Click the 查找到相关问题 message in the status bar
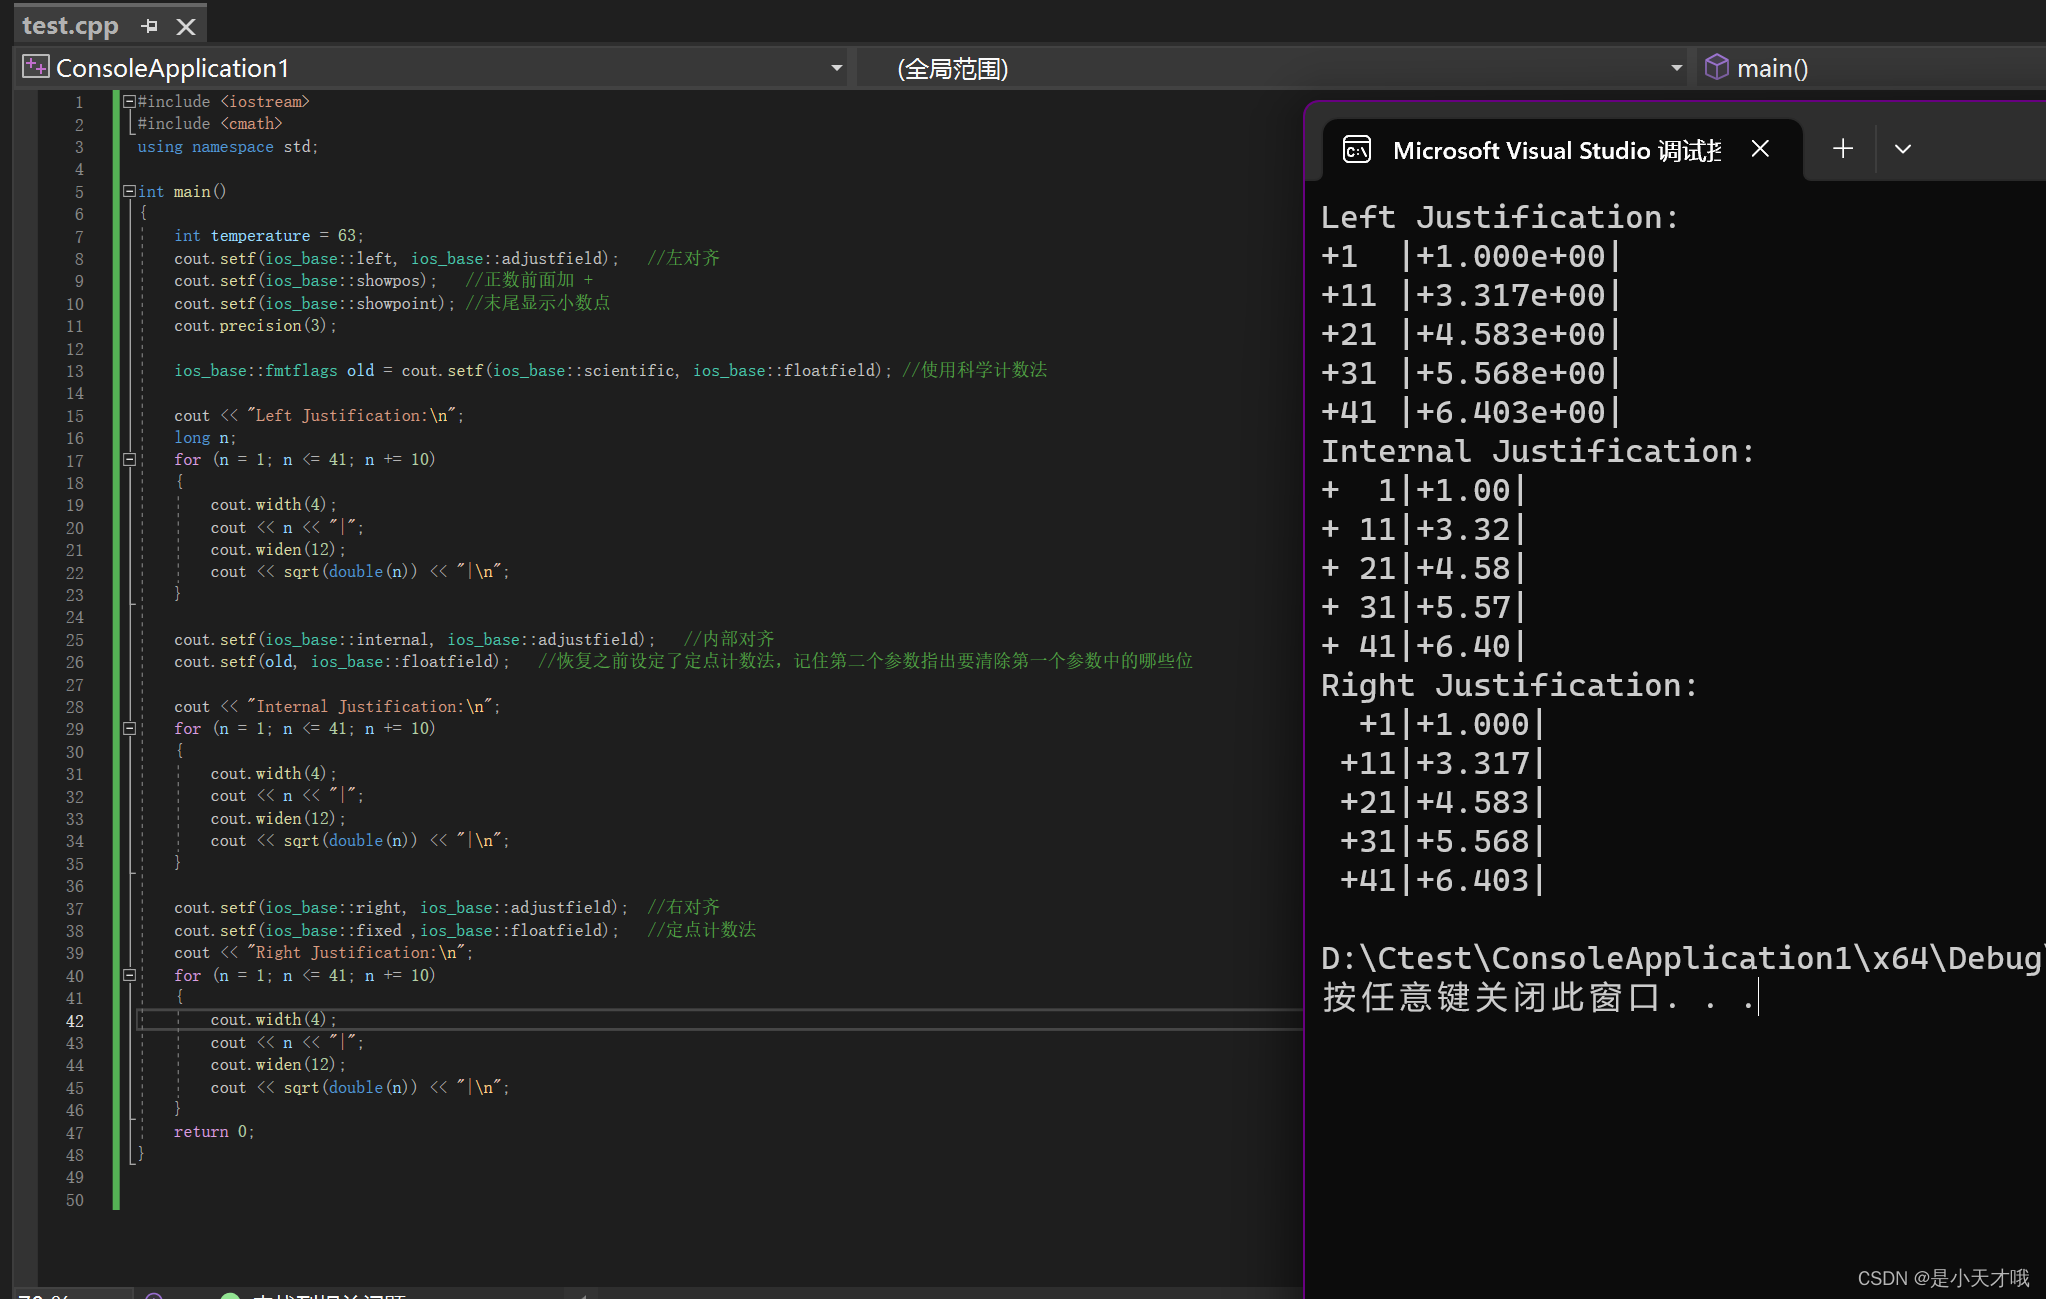The width and height of the screenshot is (2046, 1299). click(330, 1296)
